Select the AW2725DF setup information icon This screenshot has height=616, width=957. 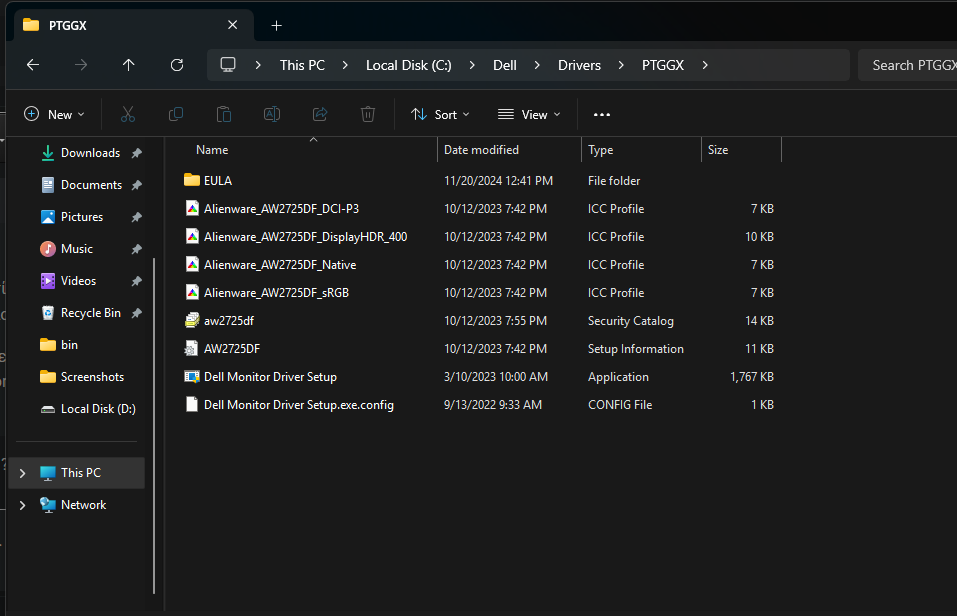192,349
